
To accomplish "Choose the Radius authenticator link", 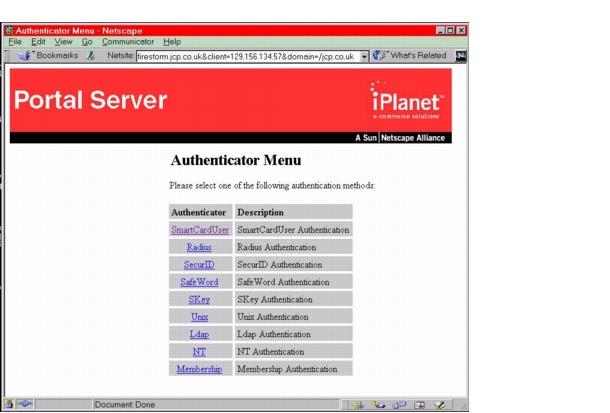I will [x=199, y=247].
